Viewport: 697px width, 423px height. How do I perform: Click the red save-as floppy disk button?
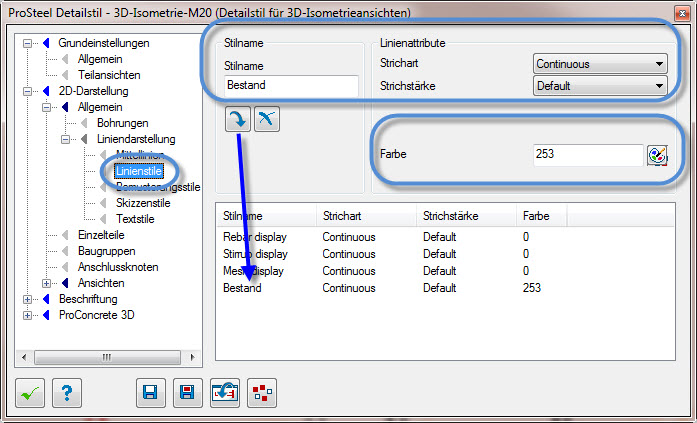(188, 393)
